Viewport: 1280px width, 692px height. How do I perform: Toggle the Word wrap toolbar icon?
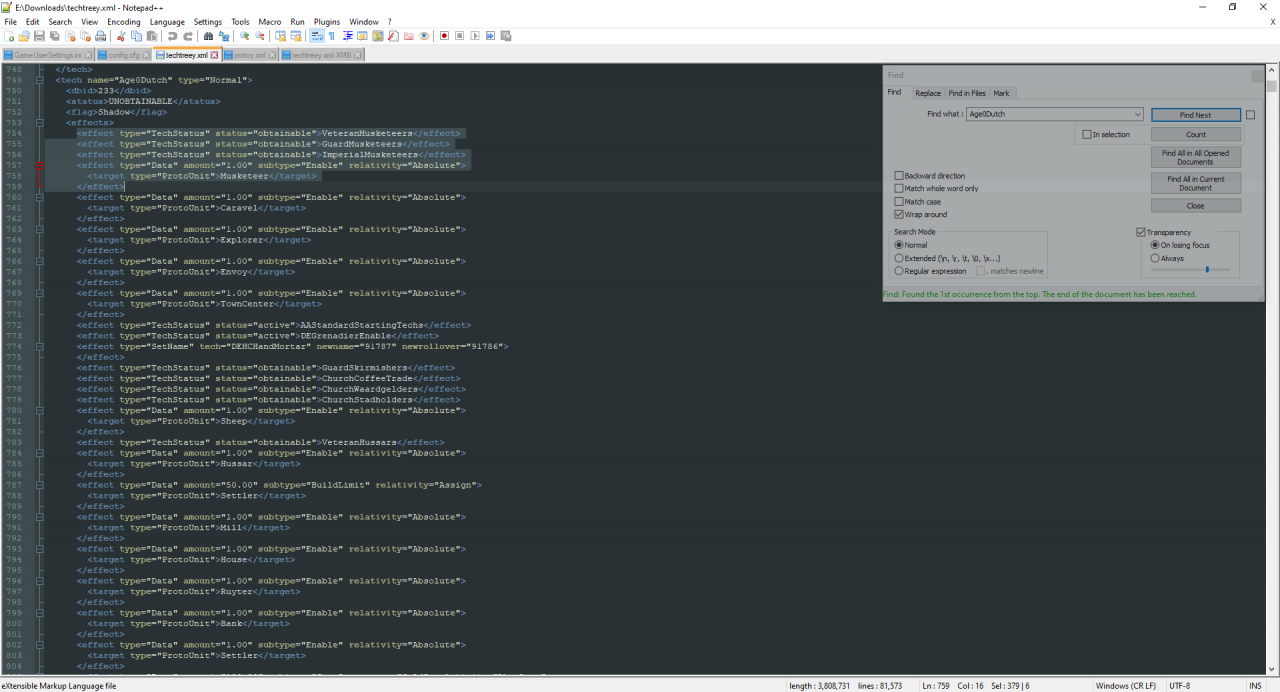pos(317,36)
